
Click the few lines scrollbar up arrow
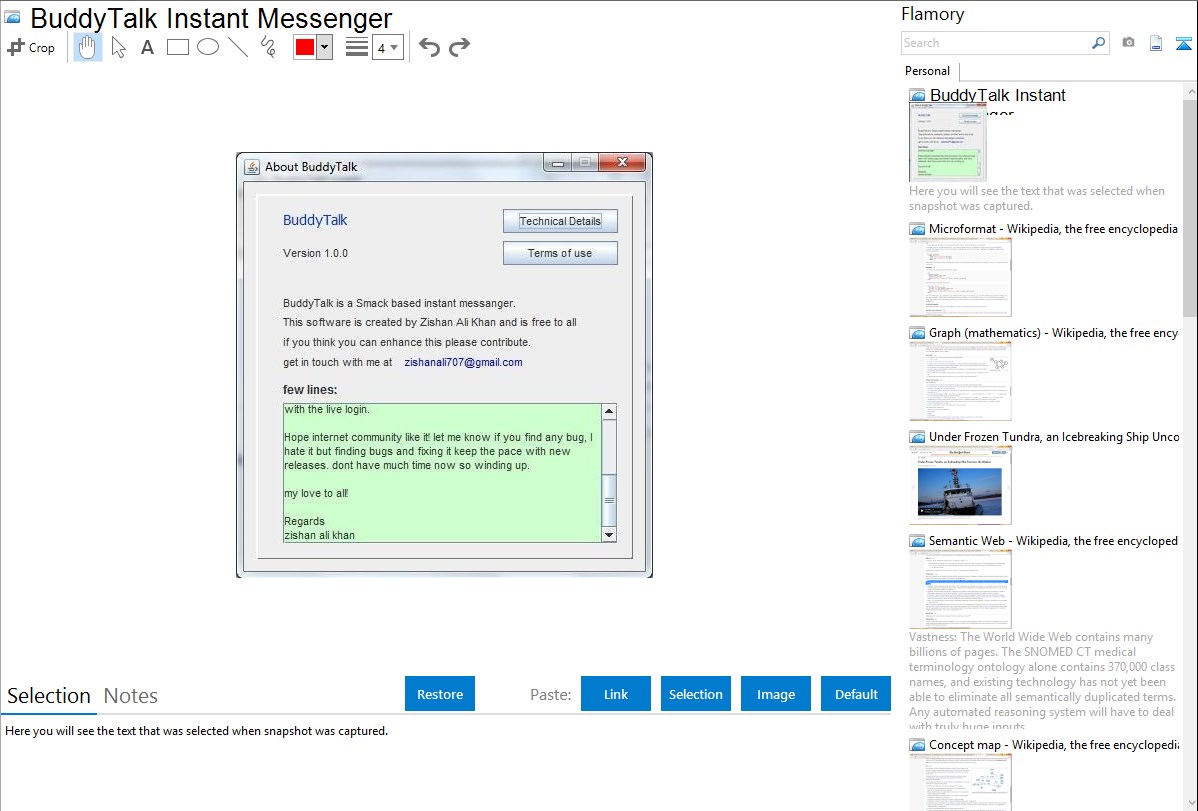[609, 411]
